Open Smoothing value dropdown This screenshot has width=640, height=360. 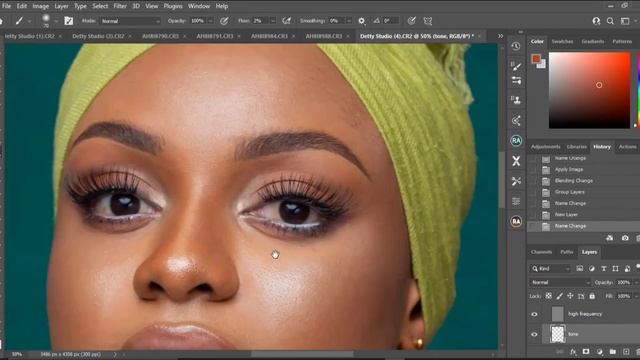click(349, 21)
